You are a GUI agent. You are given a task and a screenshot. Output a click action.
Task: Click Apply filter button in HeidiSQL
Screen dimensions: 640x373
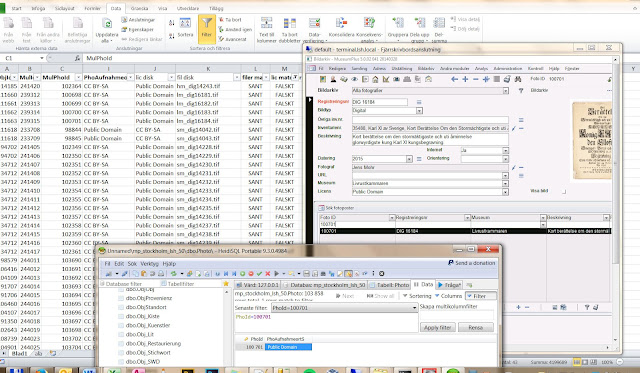(x=437, y=327)
